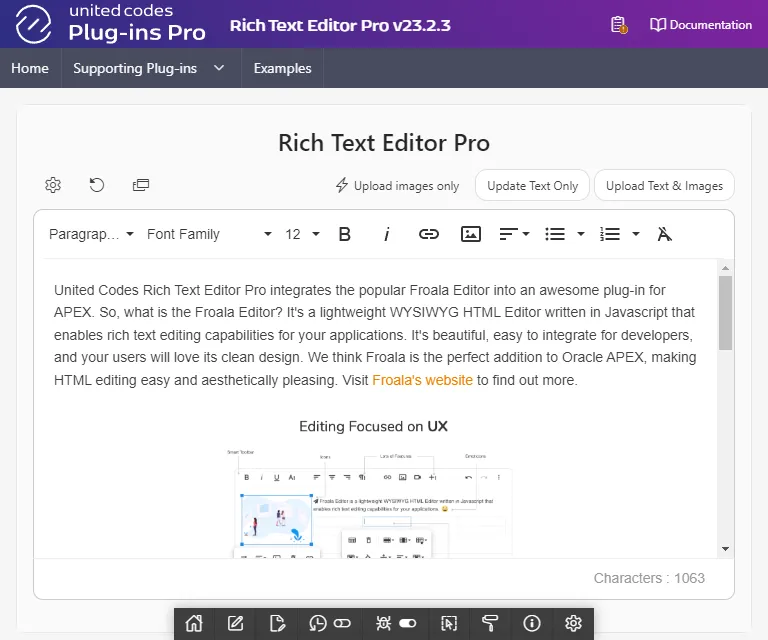
Task: Clear formatting with the strikethrough-A icon
Action: tap(664, 234)
